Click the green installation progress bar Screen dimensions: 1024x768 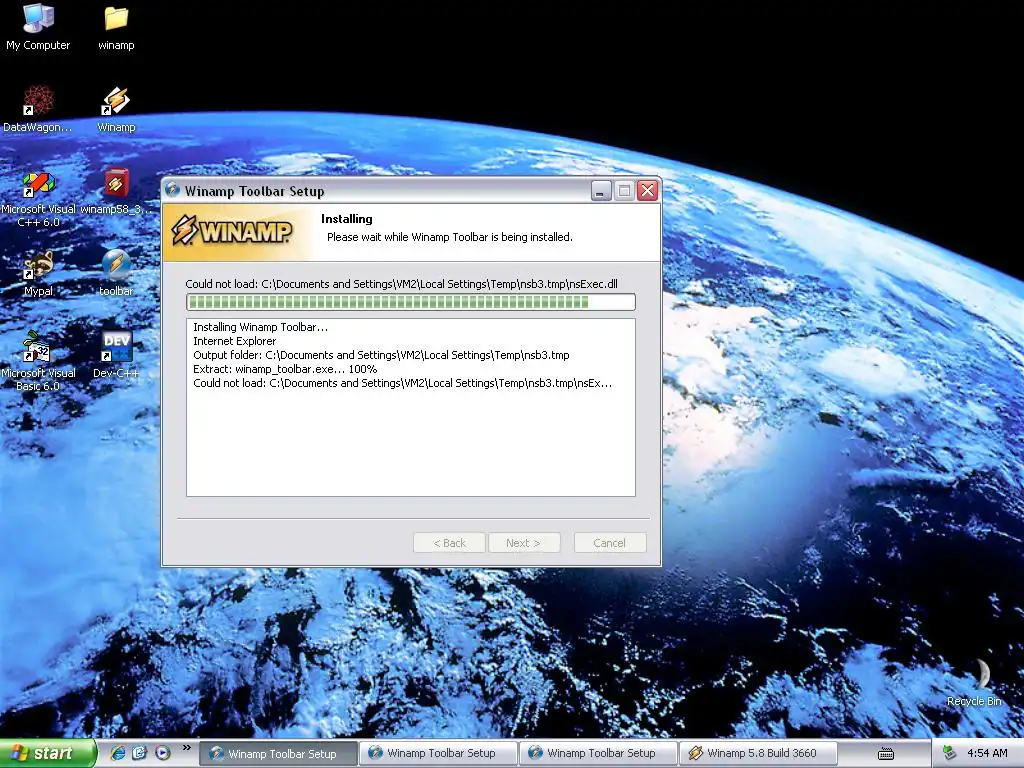(411, 302)
